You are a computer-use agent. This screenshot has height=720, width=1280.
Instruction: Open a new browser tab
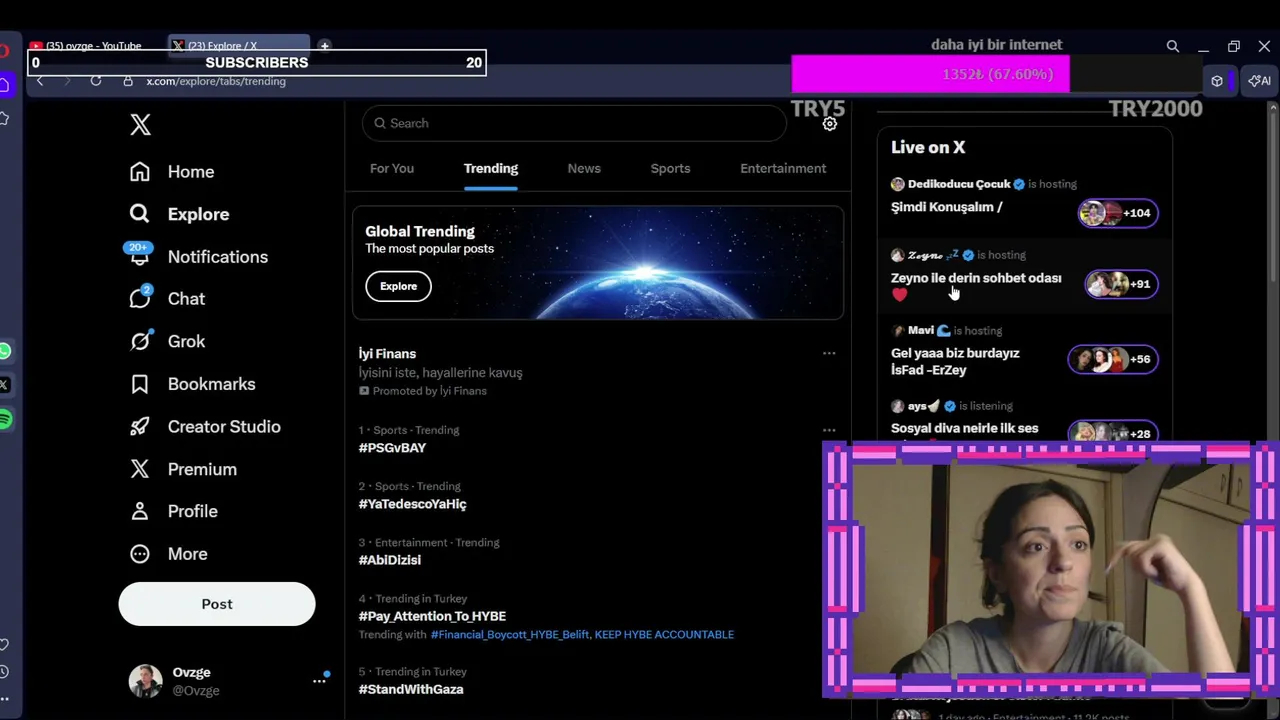coord(324,46)
